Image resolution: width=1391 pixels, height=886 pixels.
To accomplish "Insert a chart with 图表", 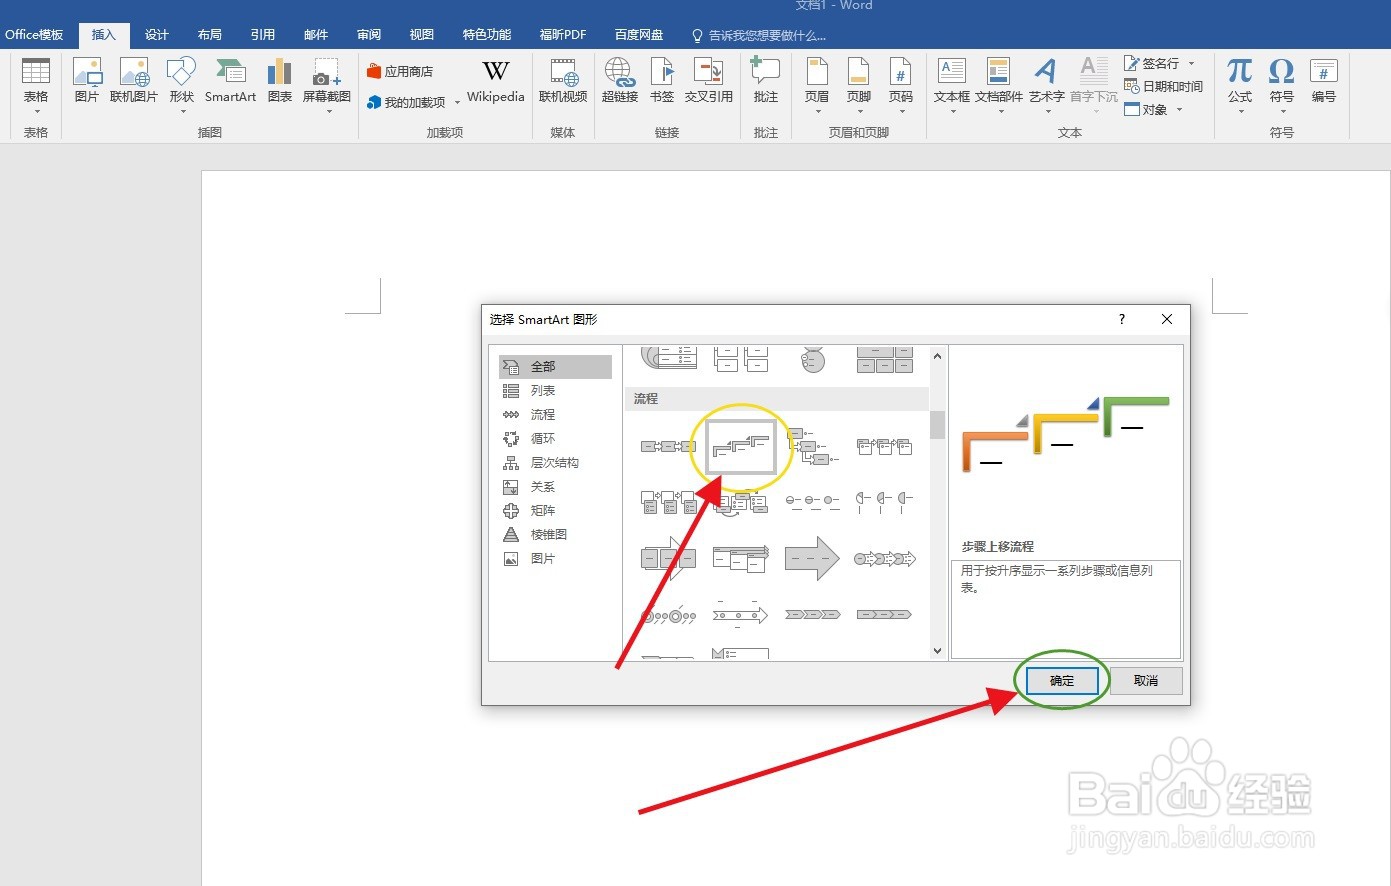I will click(x=280, y=80).
